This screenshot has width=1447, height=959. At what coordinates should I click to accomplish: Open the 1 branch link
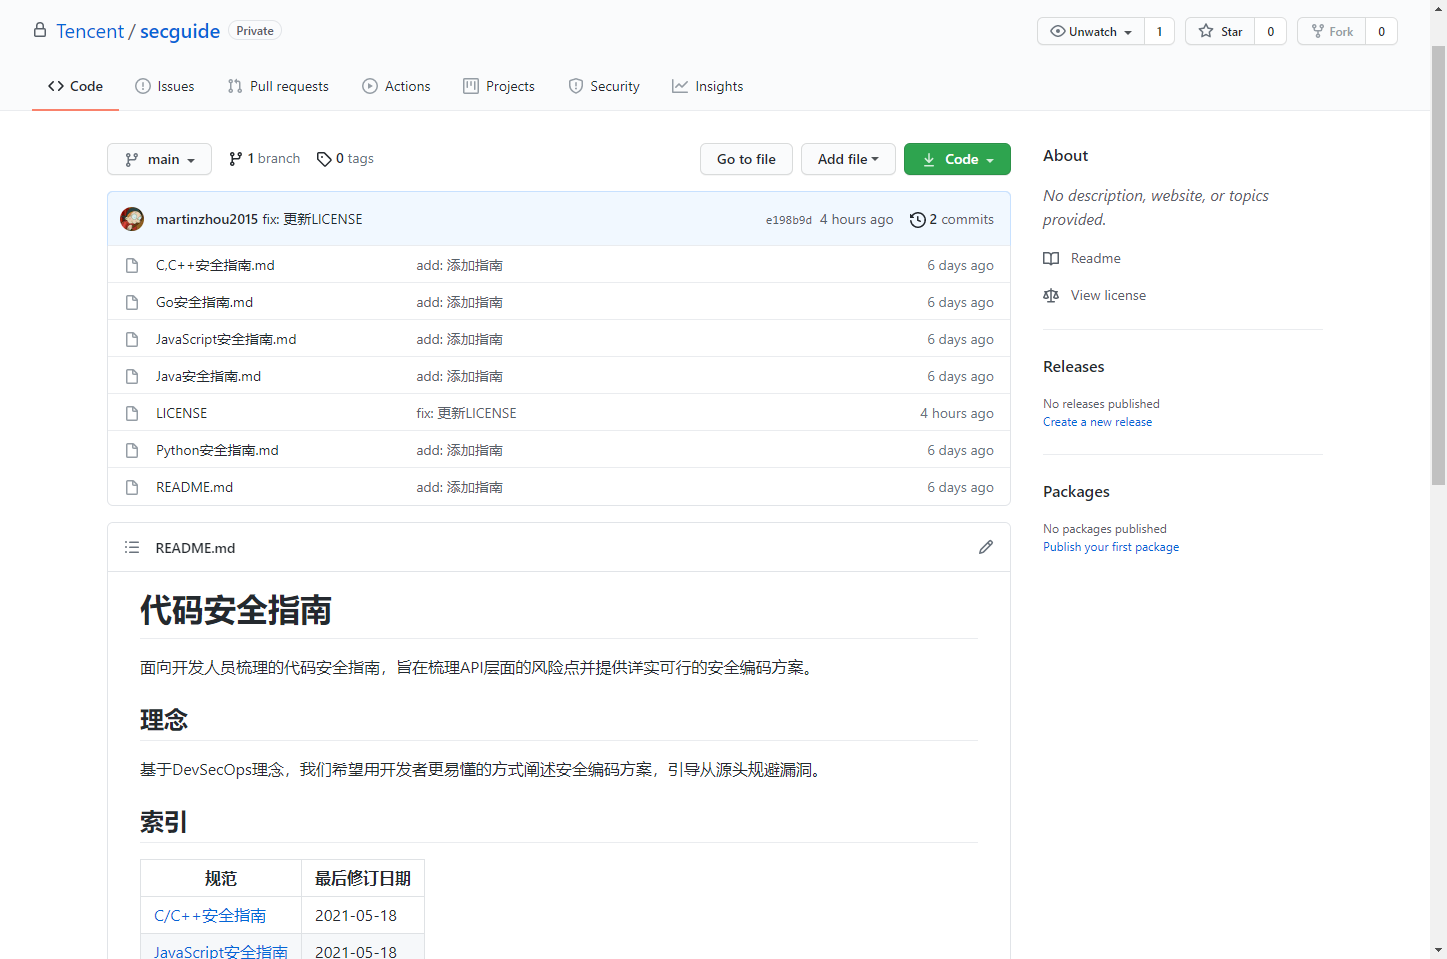click(264, 159)
